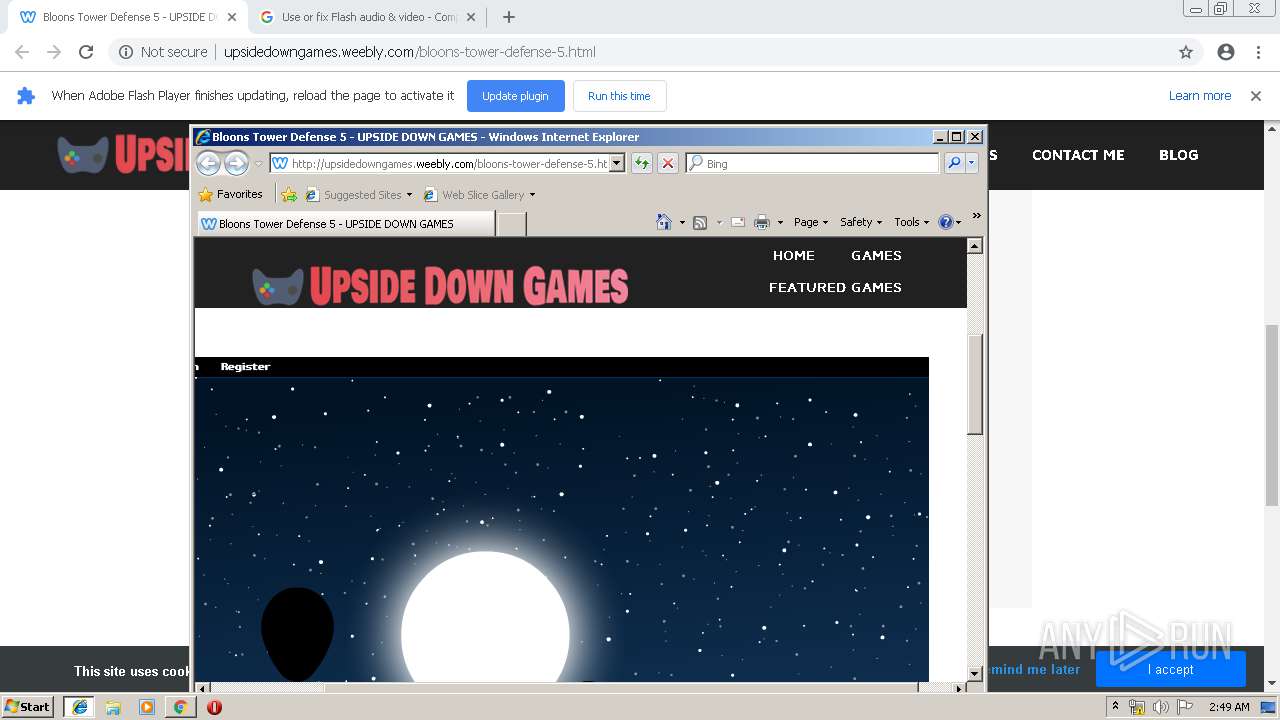Open the IE Page menu
The image size is (1280, 720).
[811, 222]
